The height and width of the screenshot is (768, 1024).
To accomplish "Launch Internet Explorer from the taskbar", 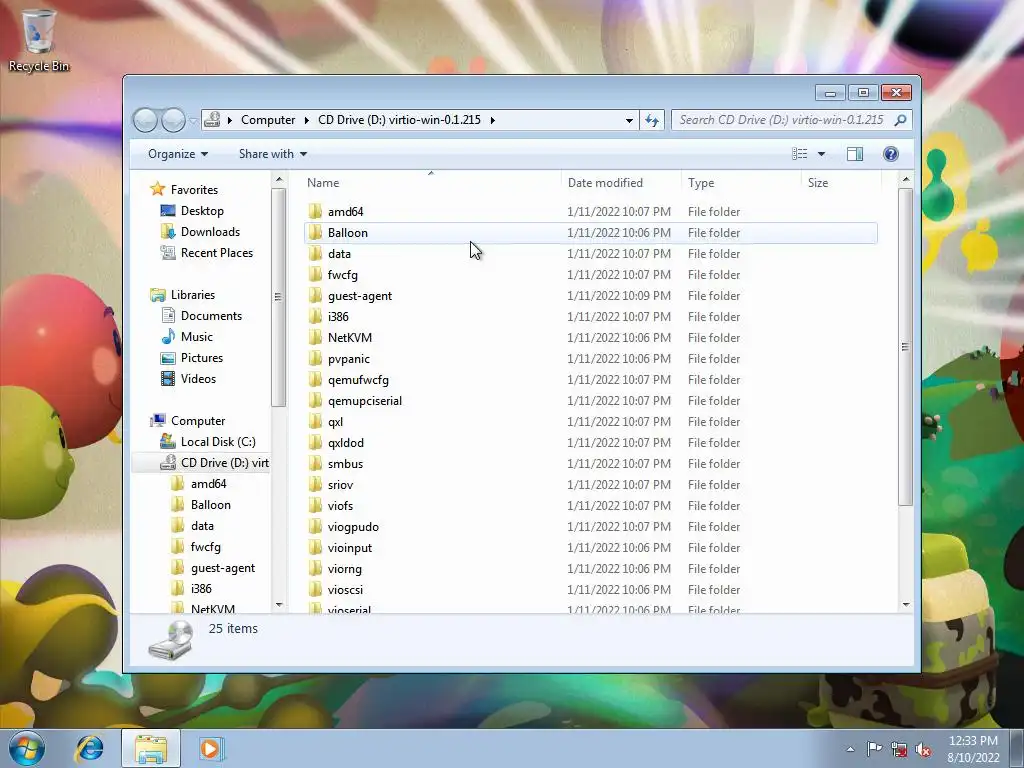I will coord(89,748).
